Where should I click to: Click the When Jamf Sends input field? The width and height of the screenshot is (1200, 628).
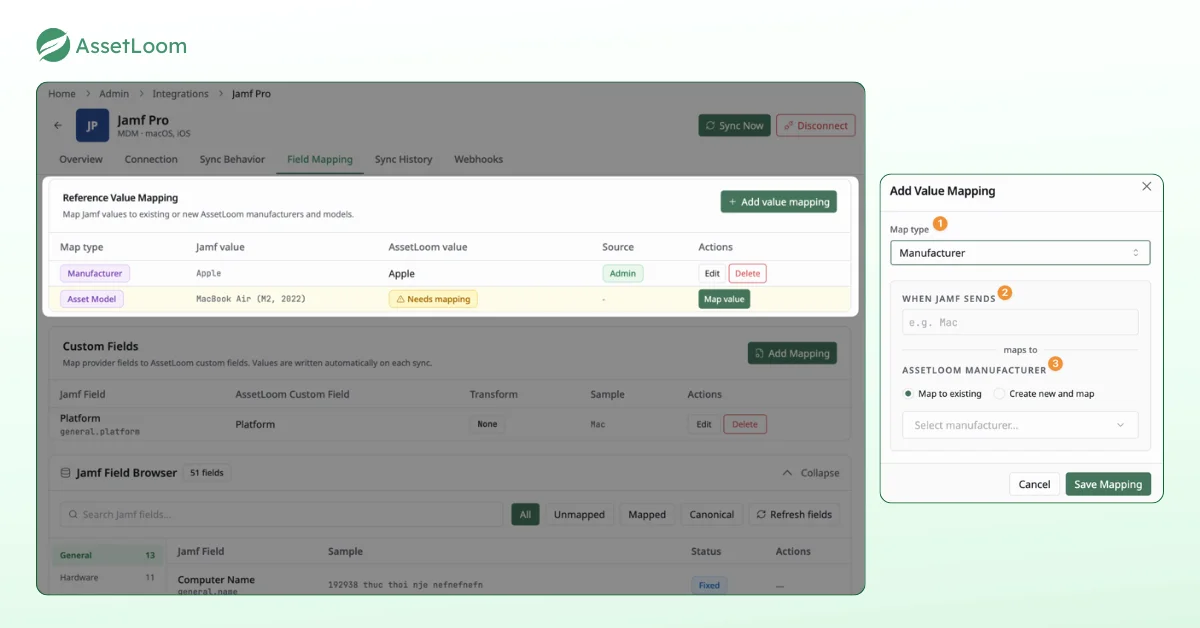click(x=1020, y=322)
